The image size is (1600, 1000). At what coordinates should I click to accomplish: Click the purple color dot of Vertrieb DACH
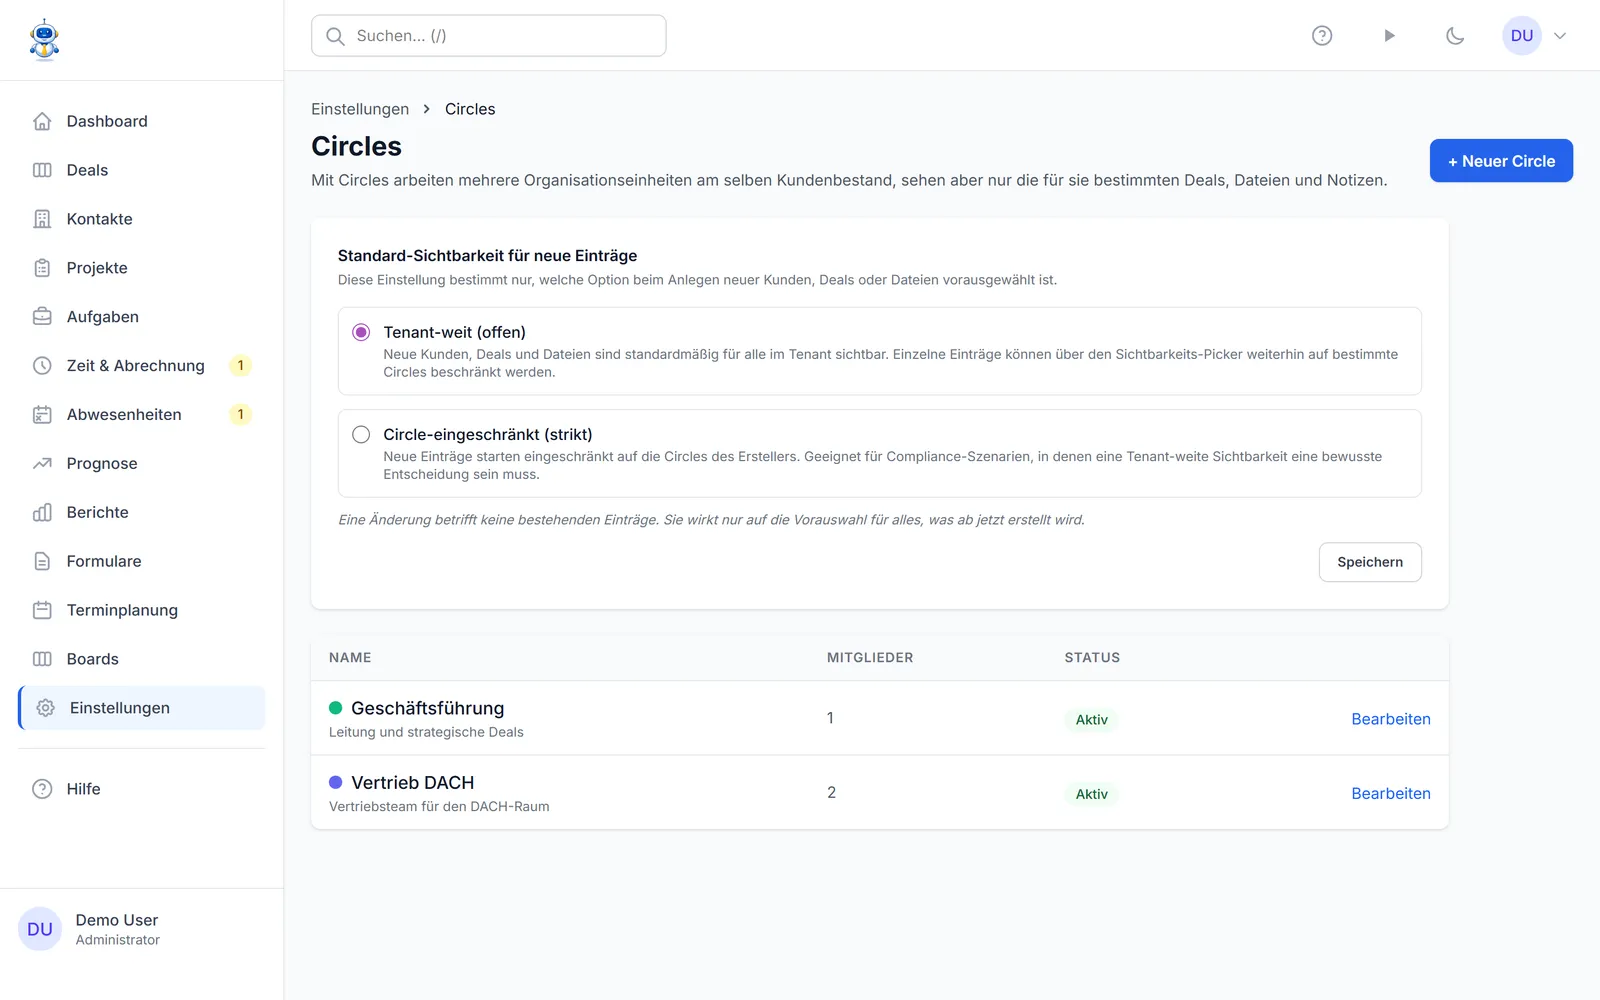tap(336, 782)
